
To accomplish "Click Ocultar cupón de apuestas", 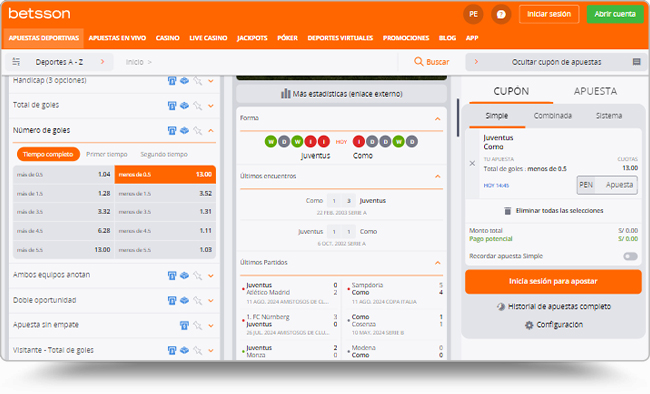I will [556, 62].
